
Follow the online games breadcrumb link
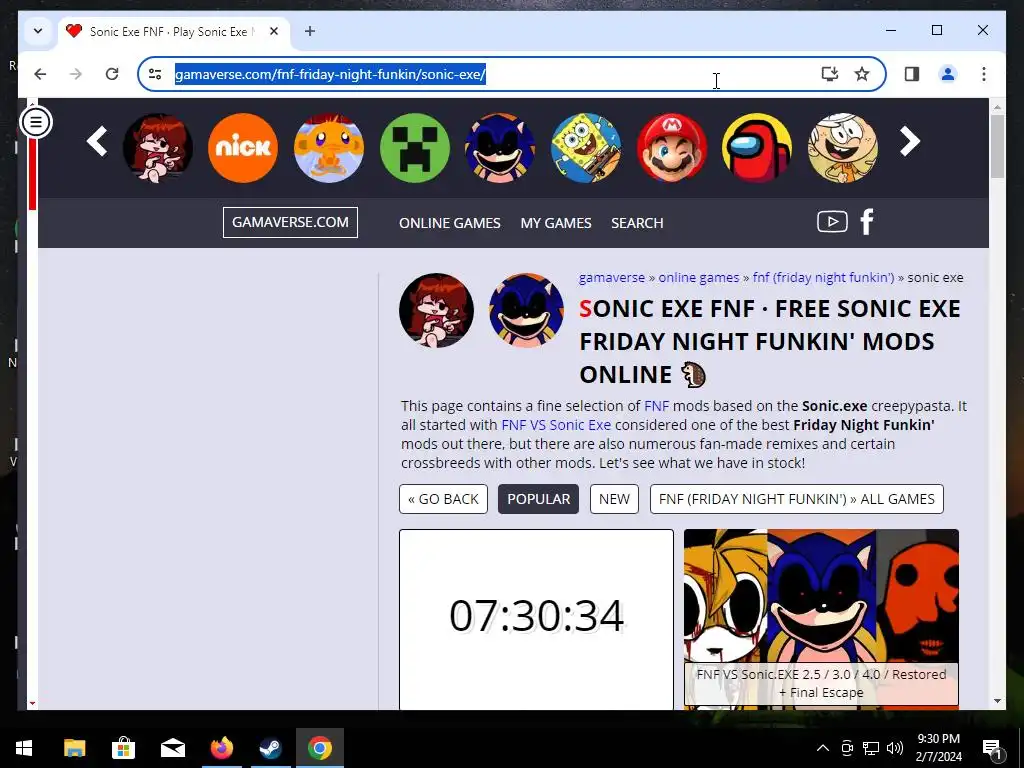(699, 277)
